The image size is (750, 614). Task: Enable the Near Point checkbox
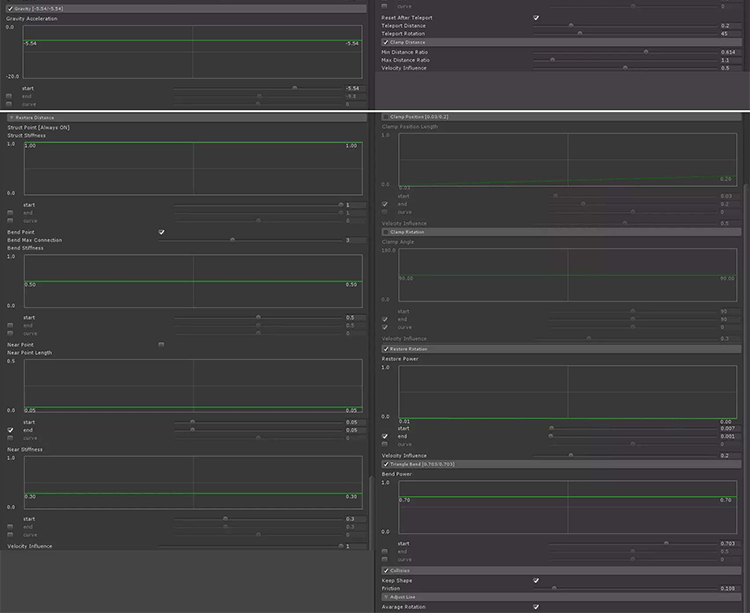click(x=161, y=344)
